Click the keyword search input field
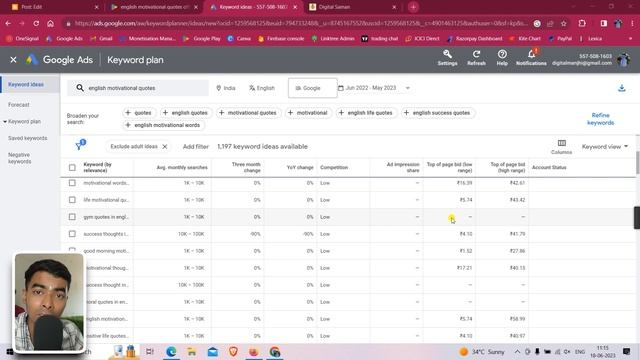The image size is (640, 360). pyautogui.click(x=138, y=88)
